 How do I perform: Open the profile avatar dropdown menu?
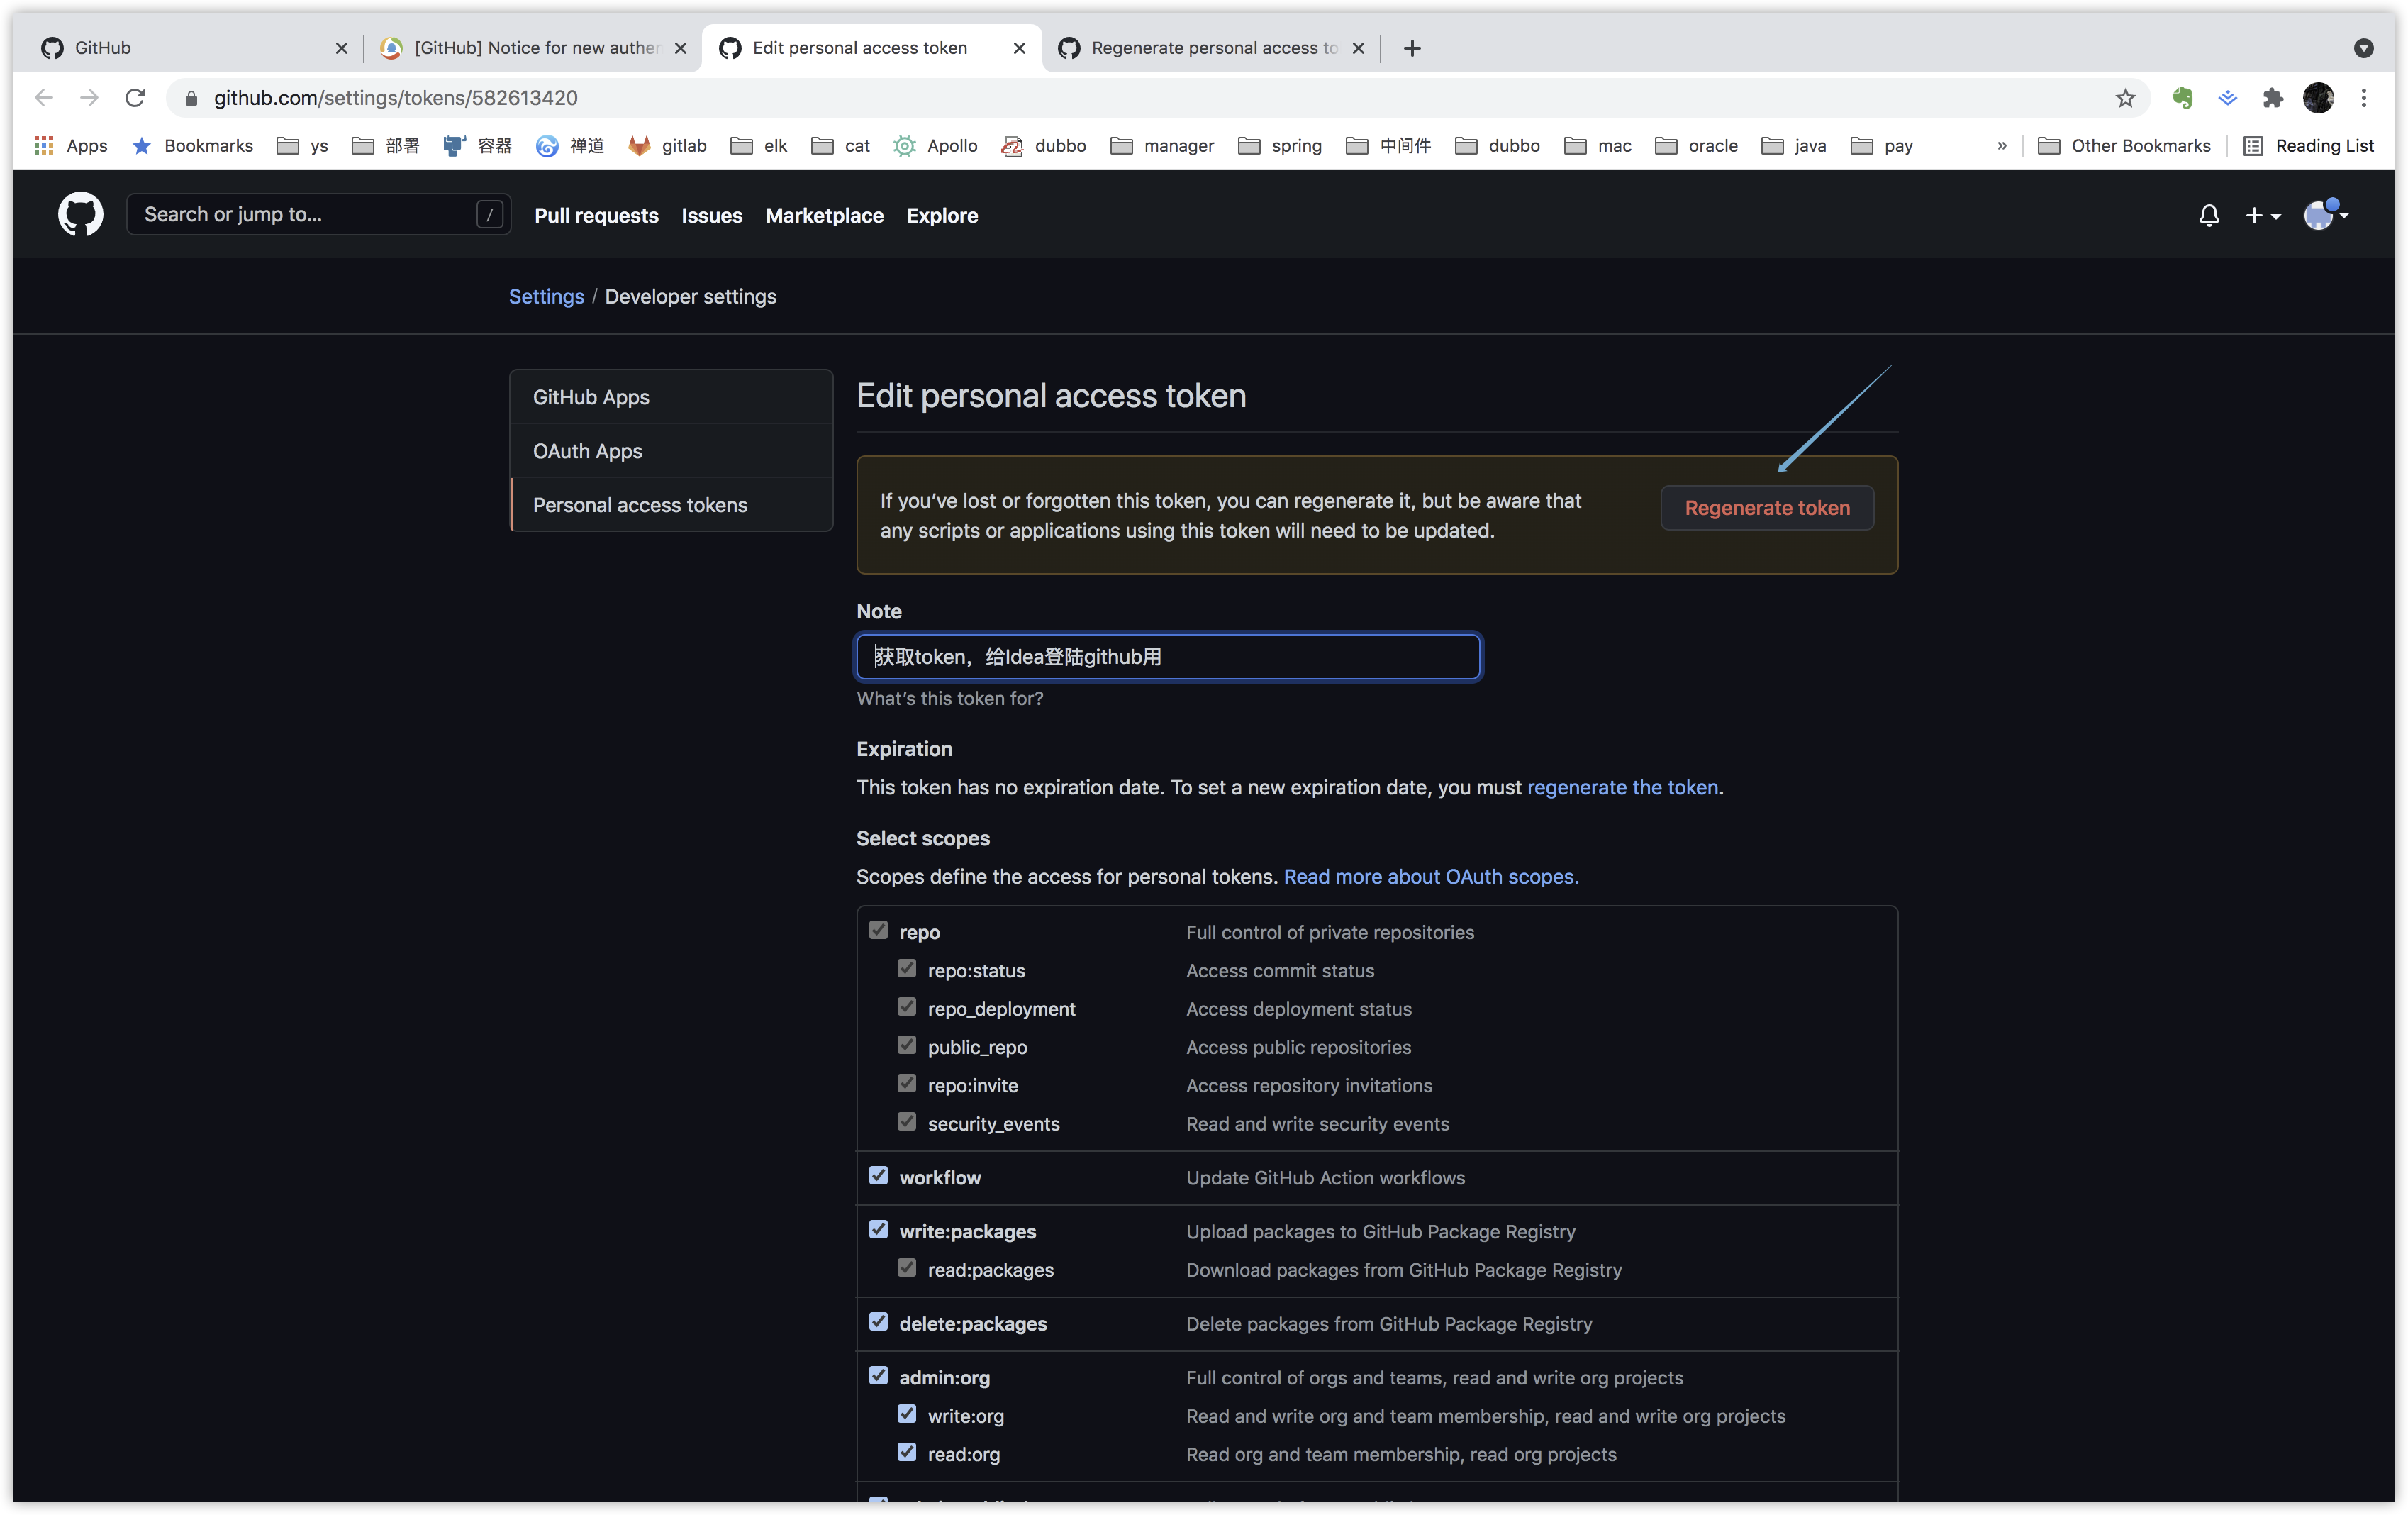[2325, 215]
